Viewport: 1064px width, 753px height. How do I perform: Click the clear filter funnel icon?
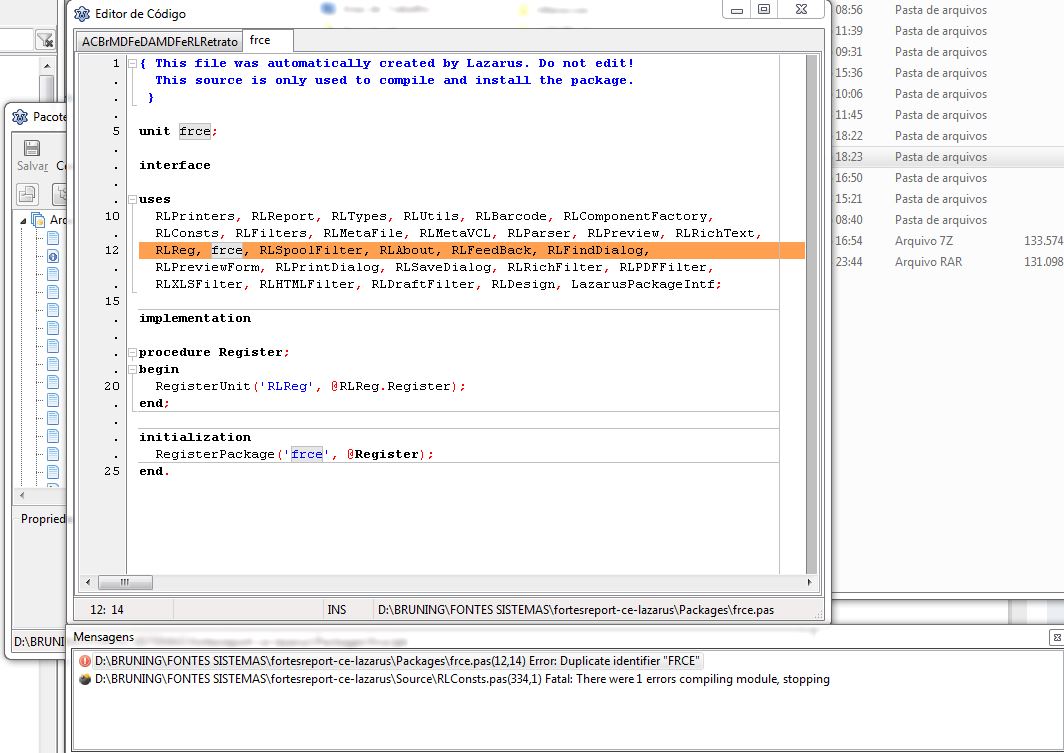coord(45,40)
